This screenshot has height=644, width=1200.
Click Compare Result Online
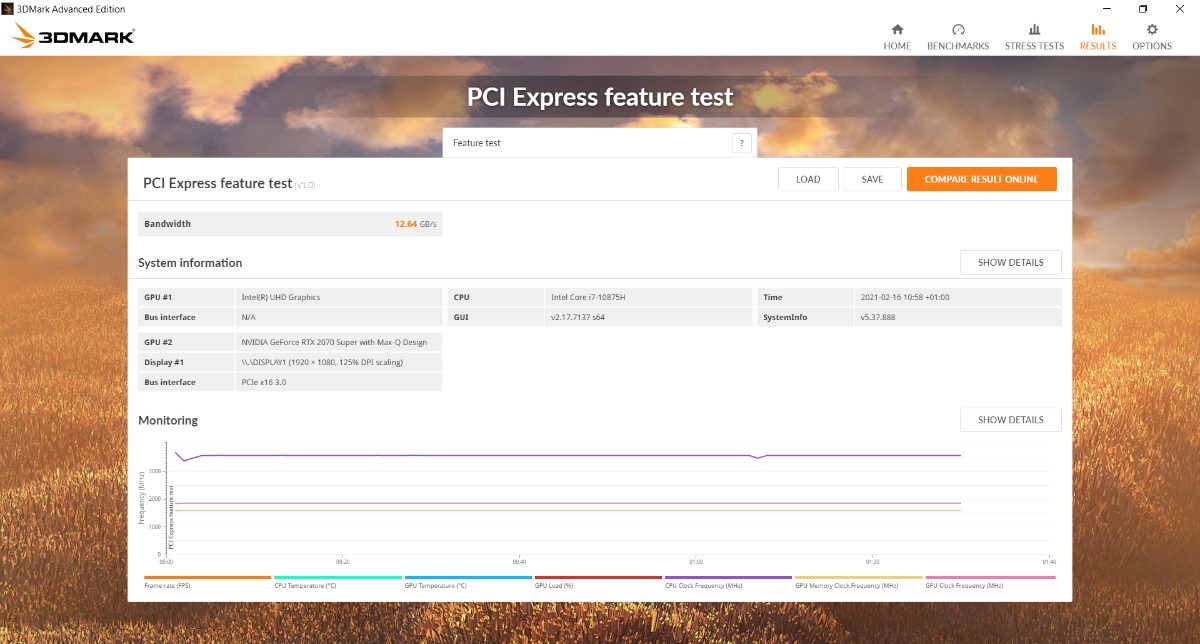pyautogui.click(x=981, y=180)
